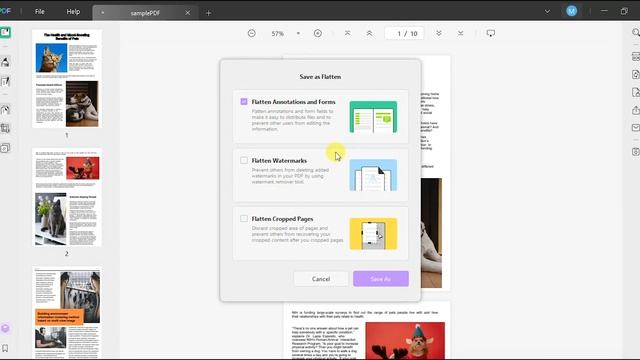Select the Crop Pages tool in left sidebar

[x=5, y=129]
